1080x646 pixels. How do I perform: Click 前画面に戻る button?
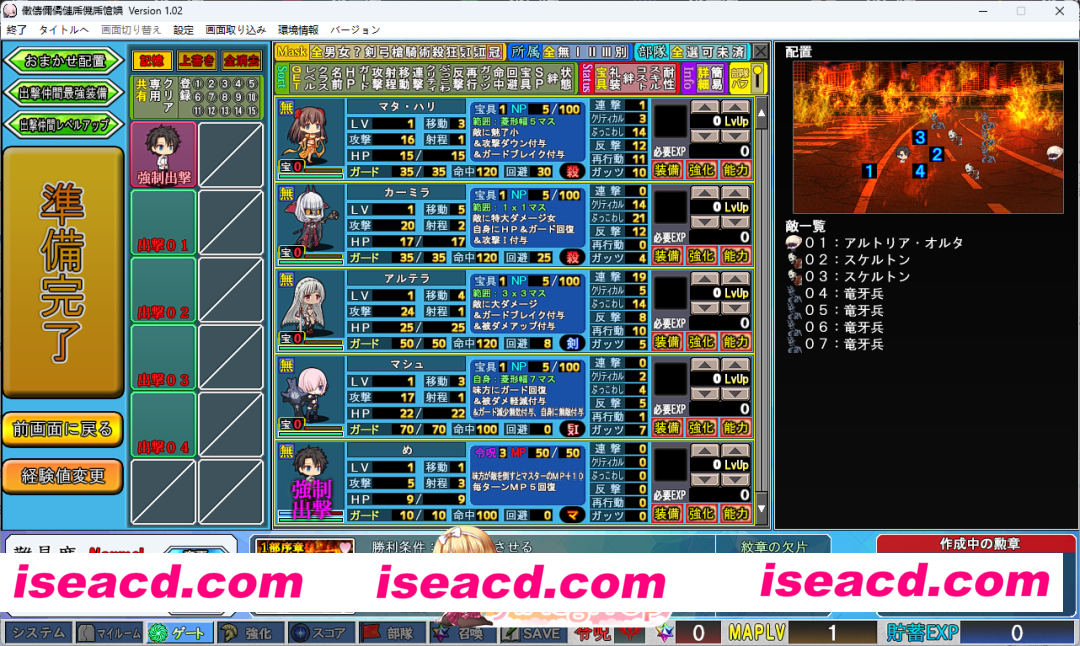point(63,430)
